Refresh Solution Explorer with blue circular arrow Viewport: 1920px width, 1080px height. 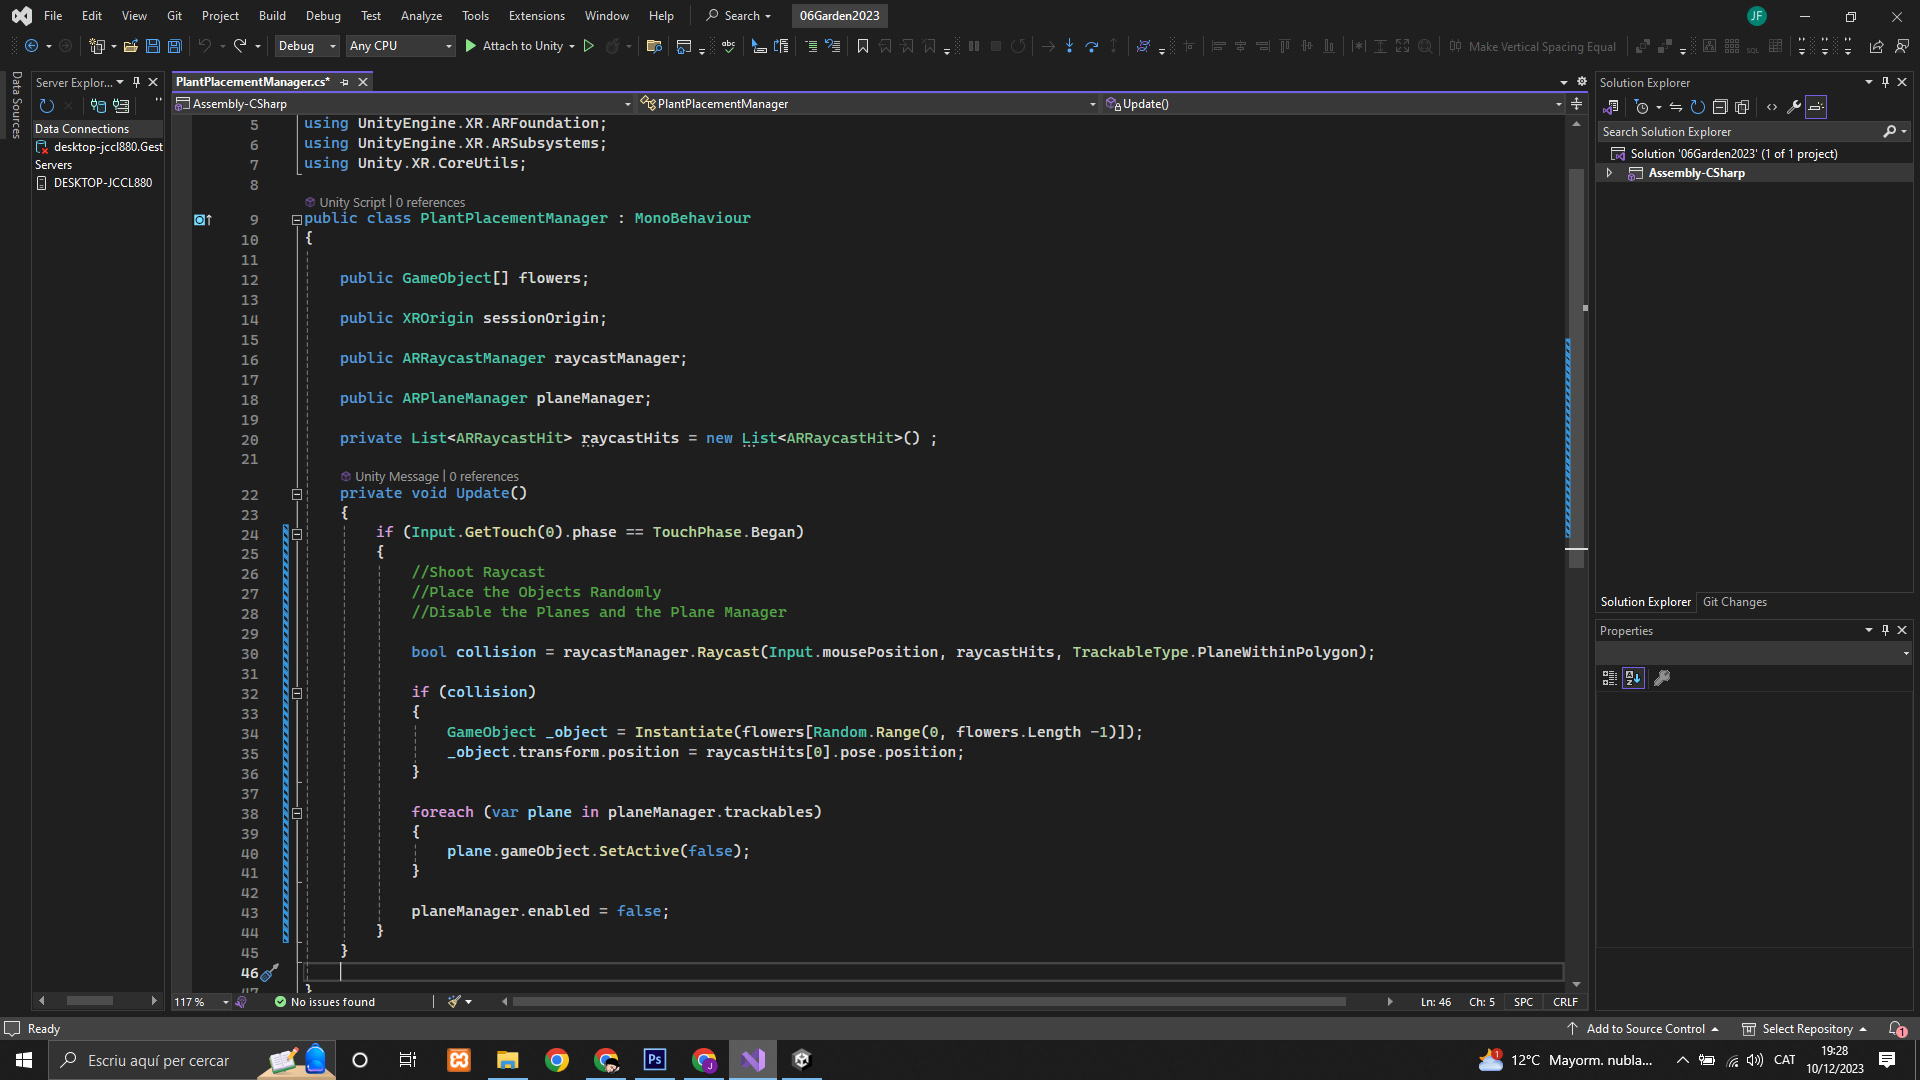(1698, 107)
